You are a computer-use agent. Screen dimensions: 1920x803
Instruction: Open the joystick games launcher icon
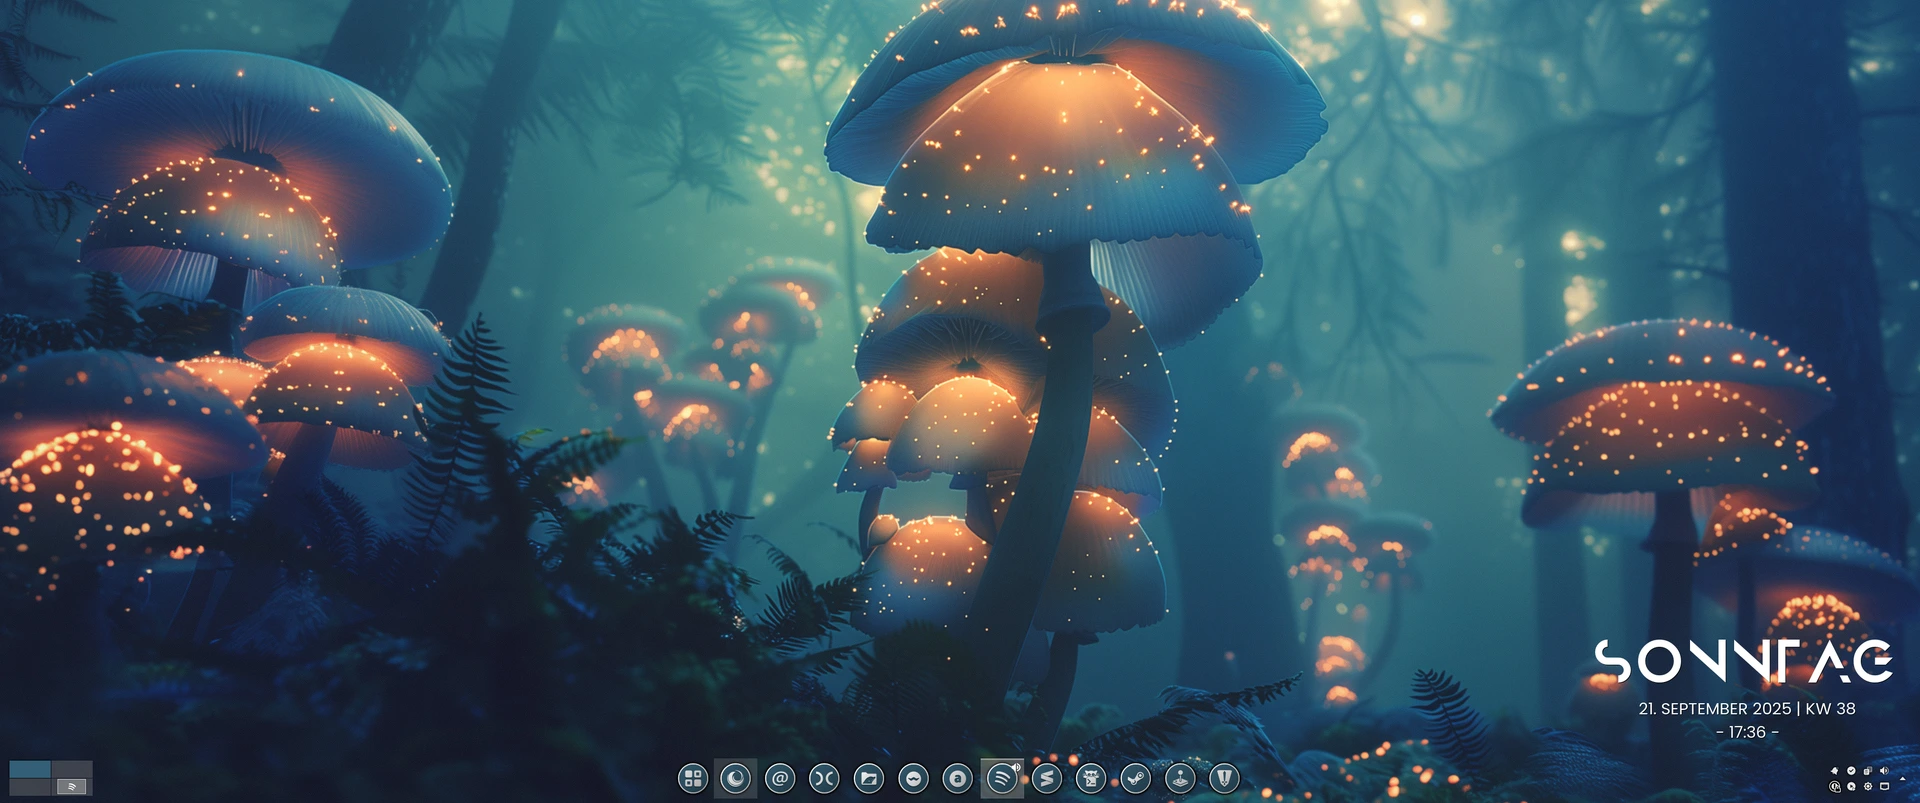(x=1180, y=778)
